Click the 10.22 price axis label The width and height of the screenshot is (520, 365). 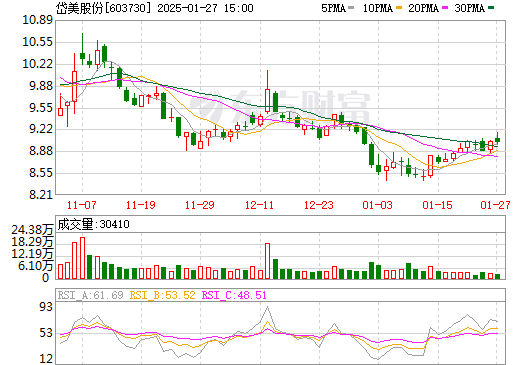37,64
